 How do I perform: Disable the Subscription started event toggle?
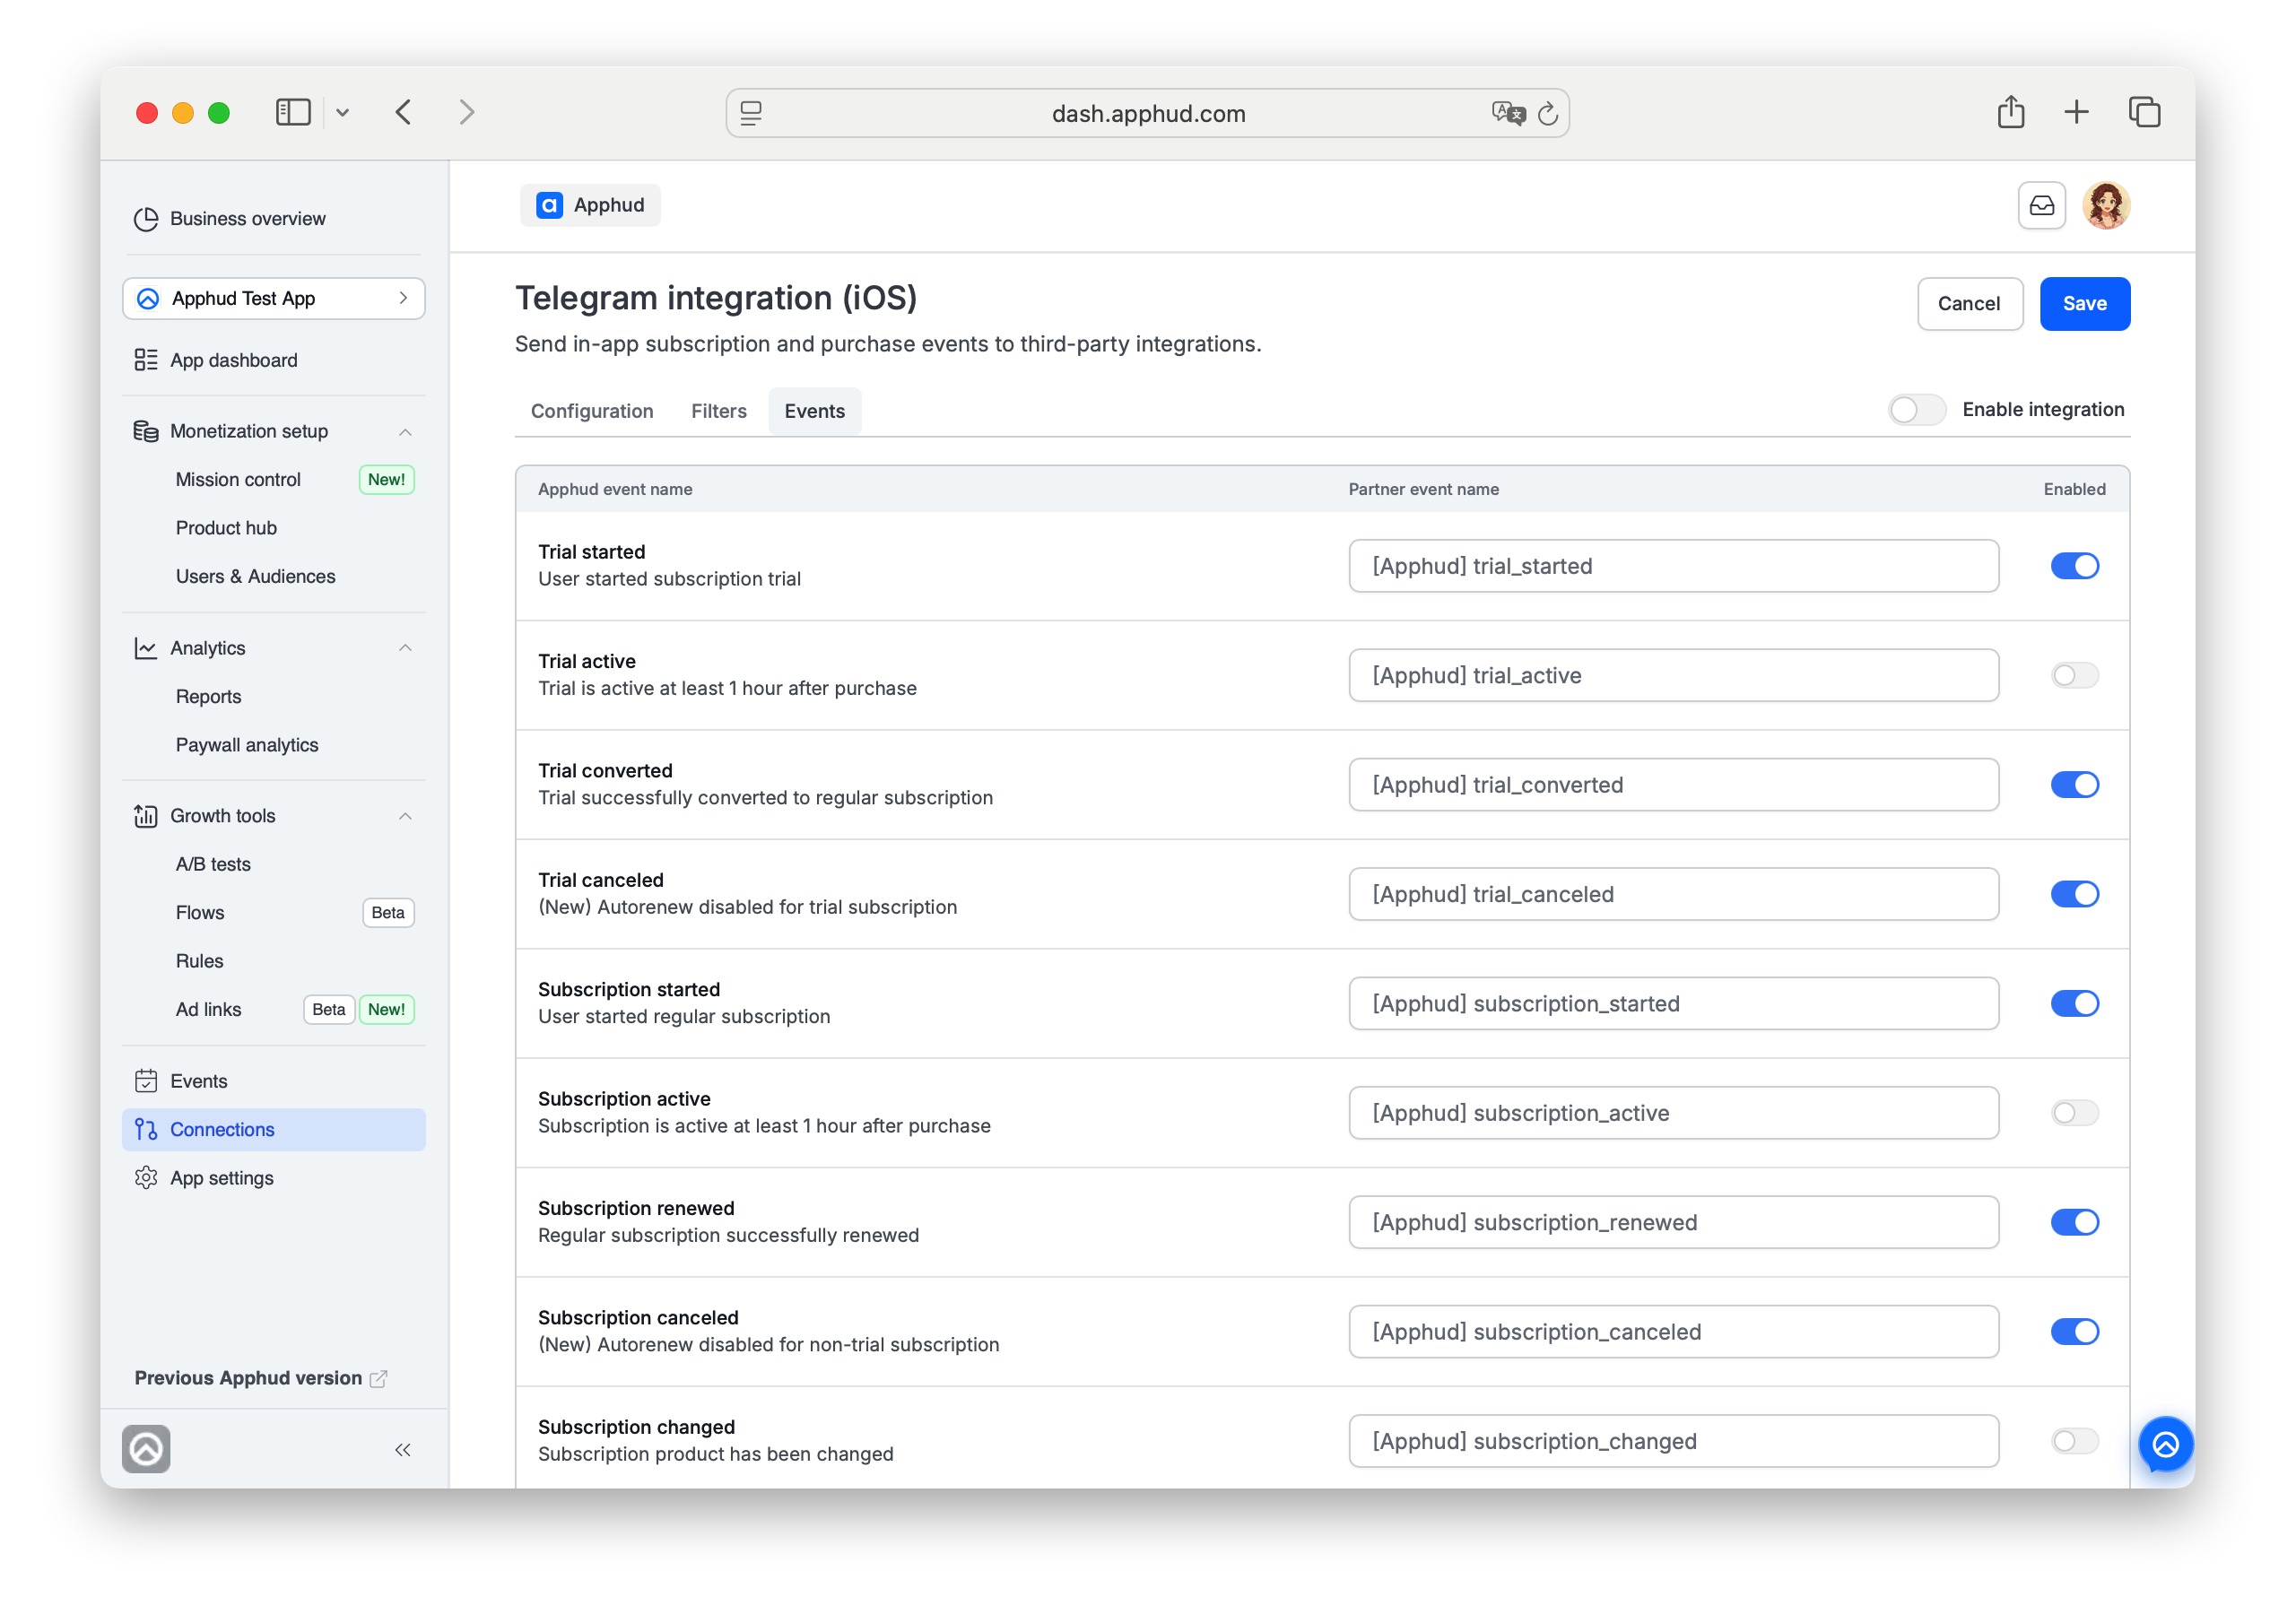(2074, 1004)
